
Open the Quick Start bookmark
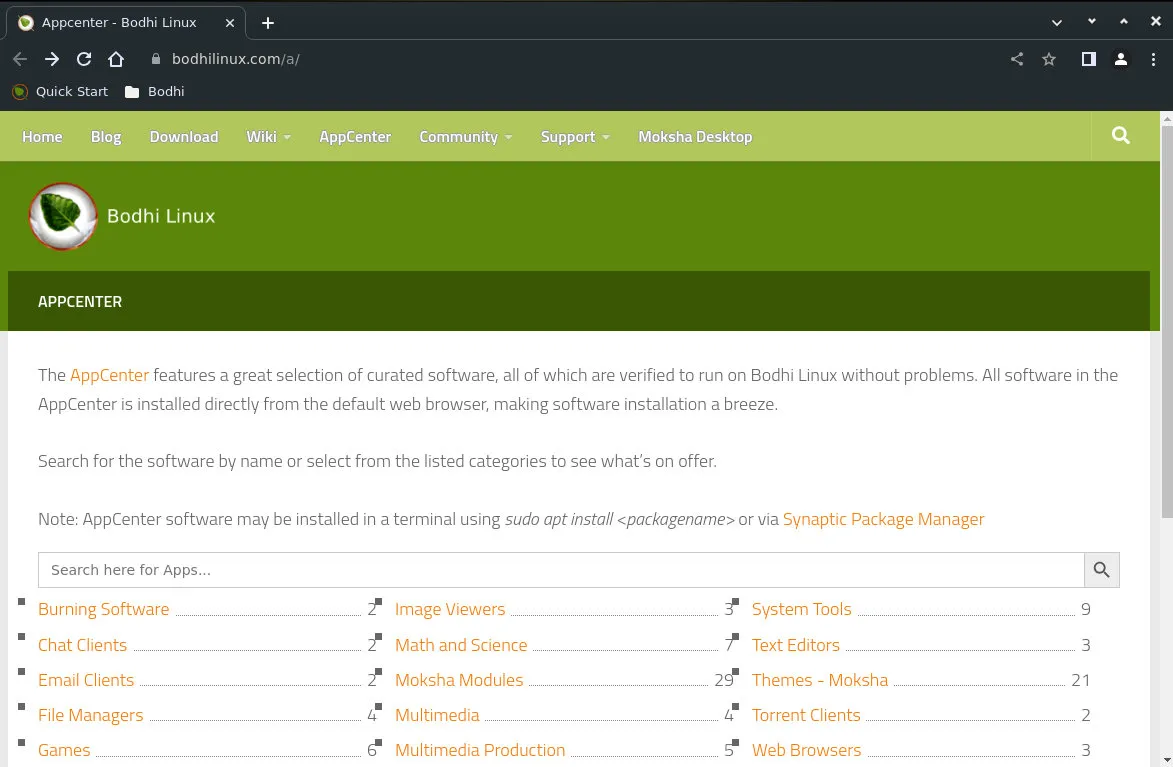pos(60,91)
